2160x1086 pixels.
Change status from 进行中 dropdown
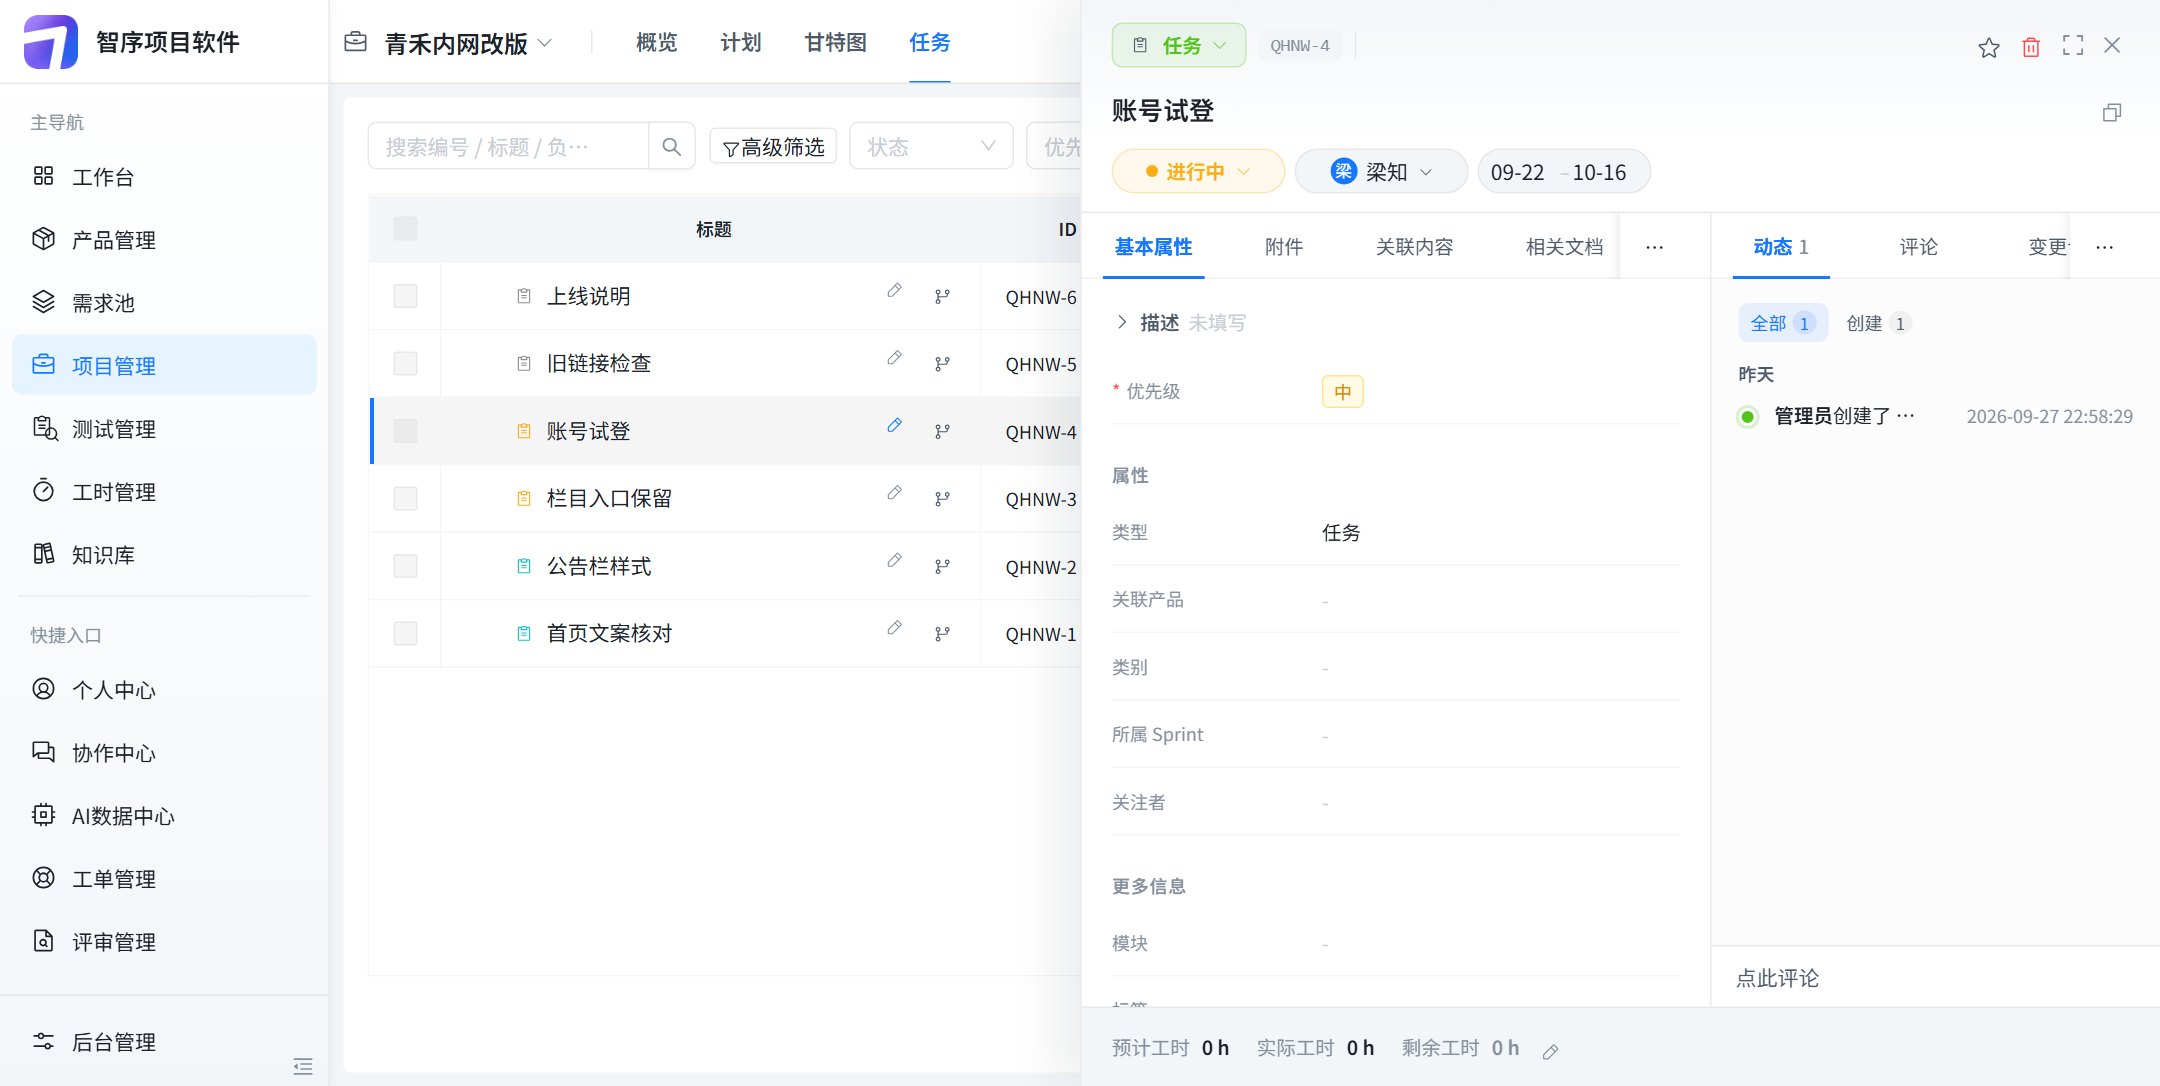[x=1198, y=172]
